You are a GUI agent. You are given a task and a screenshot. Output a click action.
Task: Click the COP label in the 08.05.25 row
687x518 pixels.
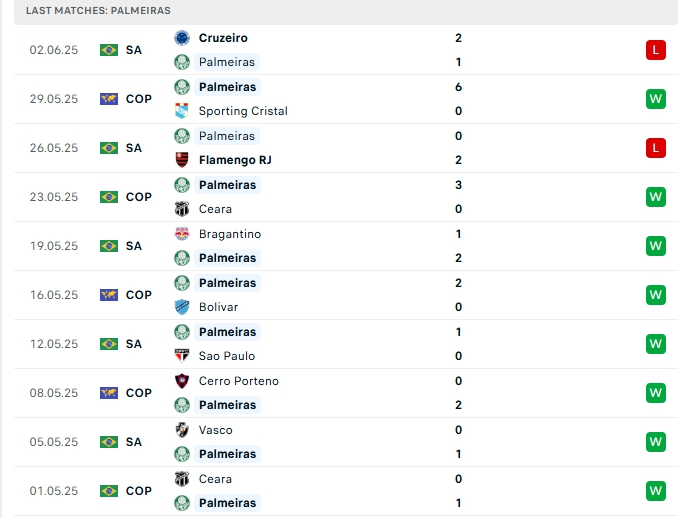coord(139,393)
